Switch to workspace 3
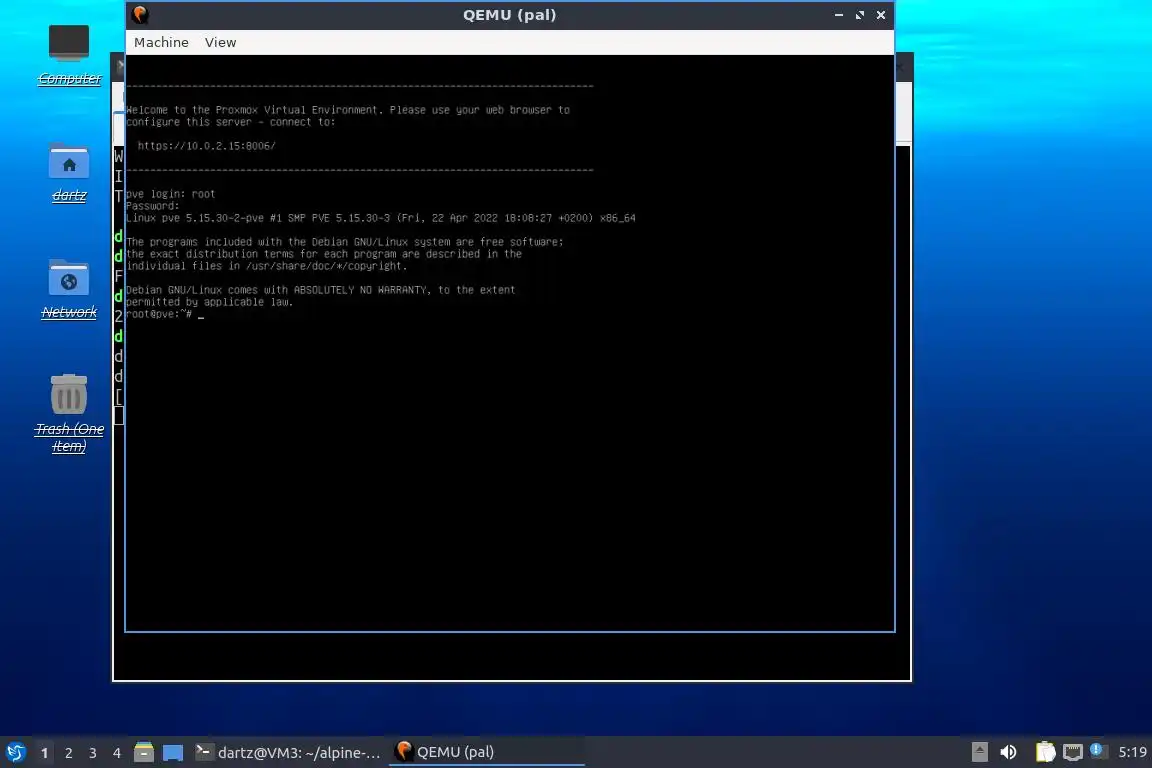Viewport: 1152px width, 768px height. 93,753
